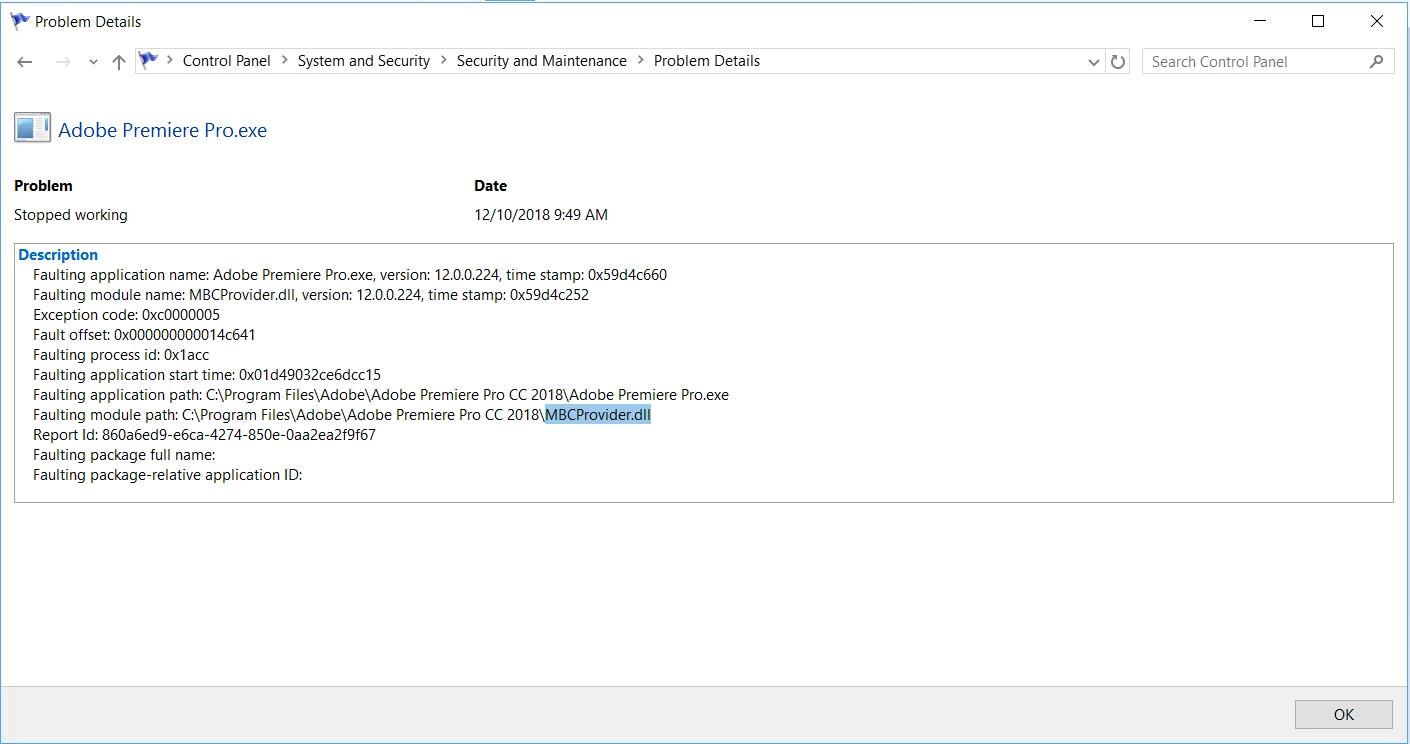This screenshot has height=744, width=1410.
Task: Click the Forward navigation arrow
Action: (x=62, y=62)
